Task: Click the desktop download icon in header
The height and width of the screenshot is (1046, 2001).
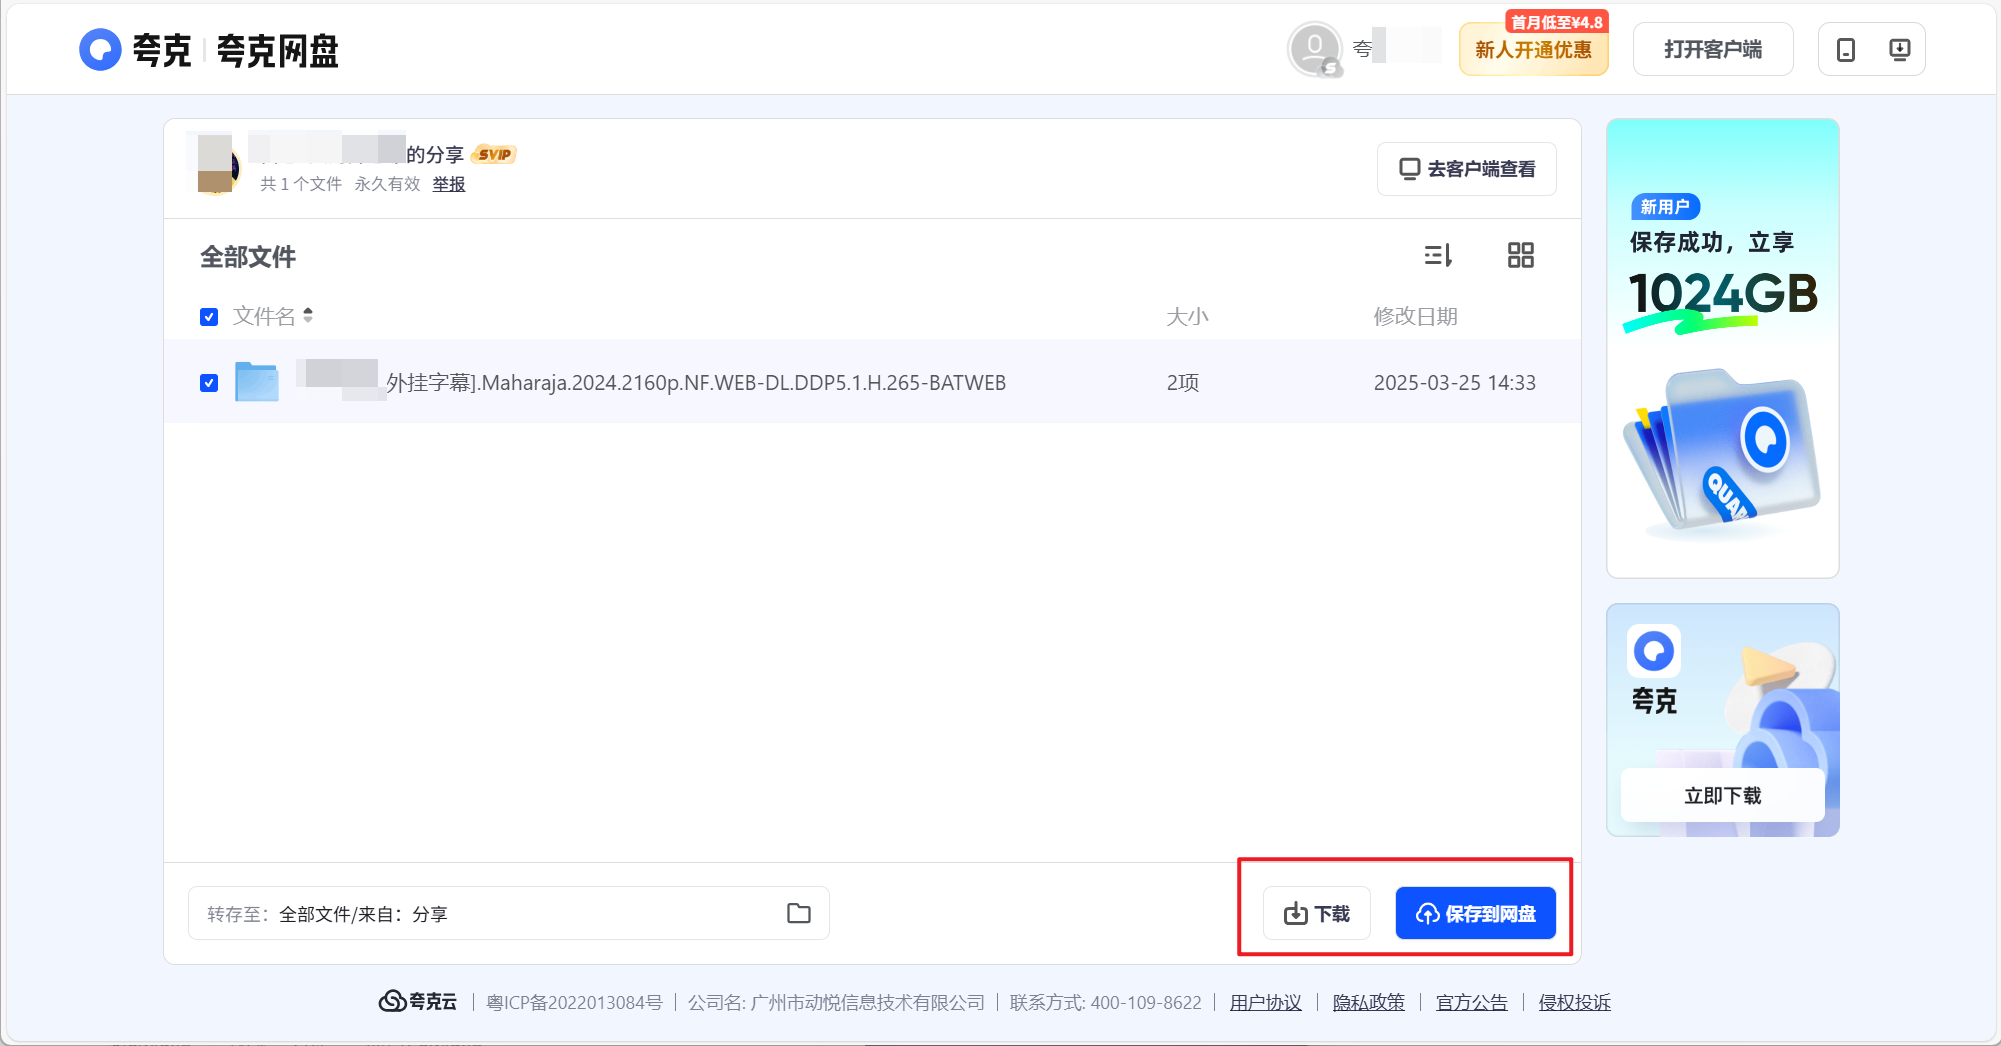Action: tap(1899, 49)
